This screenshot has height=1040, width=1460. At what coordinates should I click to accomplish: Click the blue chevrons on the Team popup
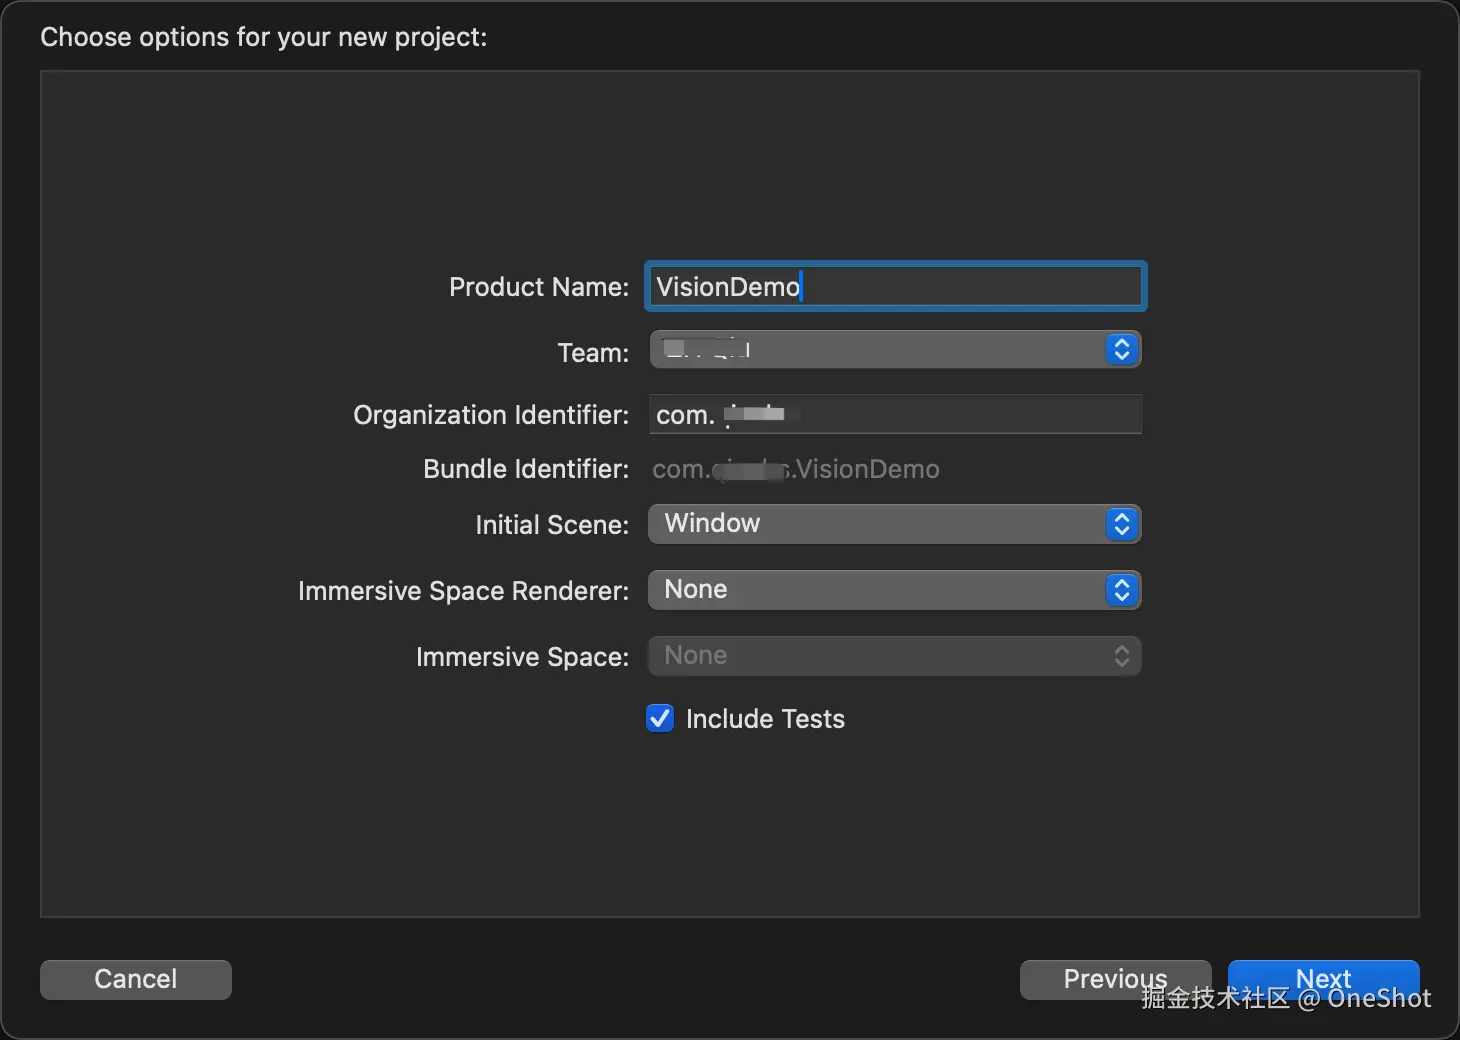click(1121, 349)
